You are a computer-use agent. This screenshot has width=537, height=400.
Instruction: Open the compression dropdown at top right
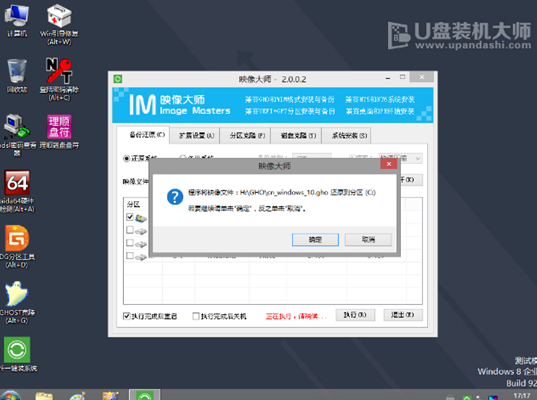400,158
